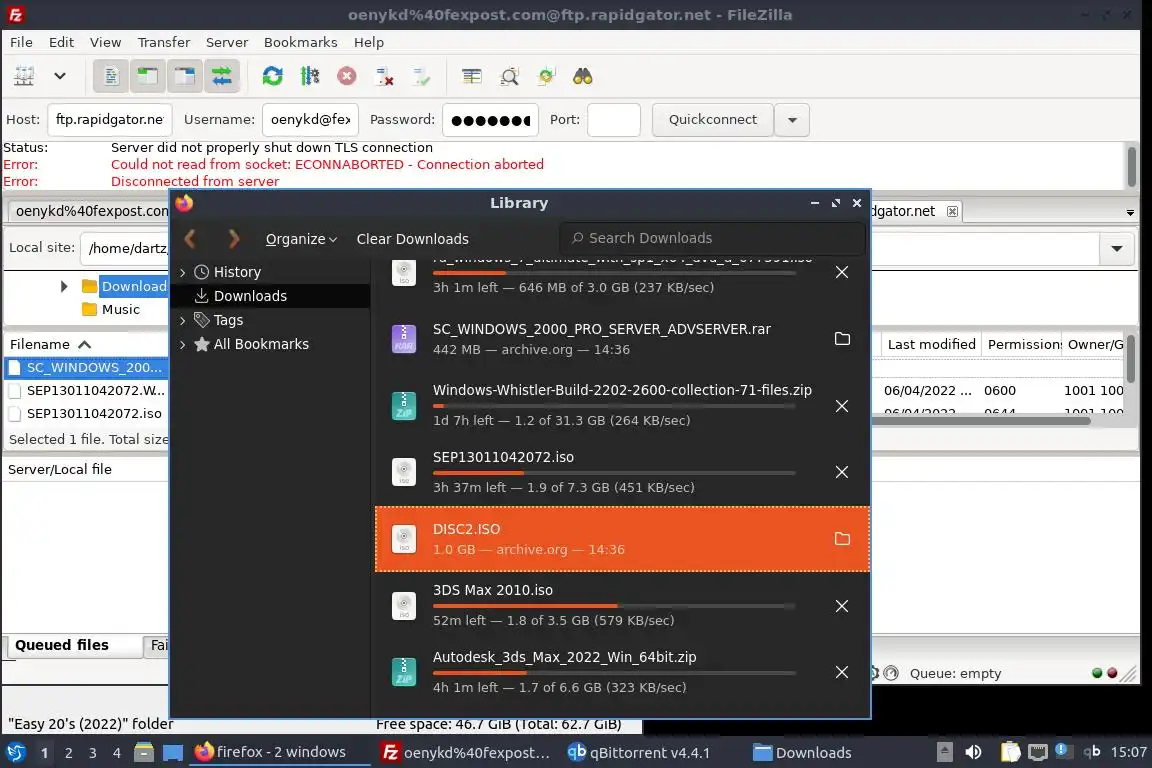Open Quickconnect history dropdown

[792, 120]
